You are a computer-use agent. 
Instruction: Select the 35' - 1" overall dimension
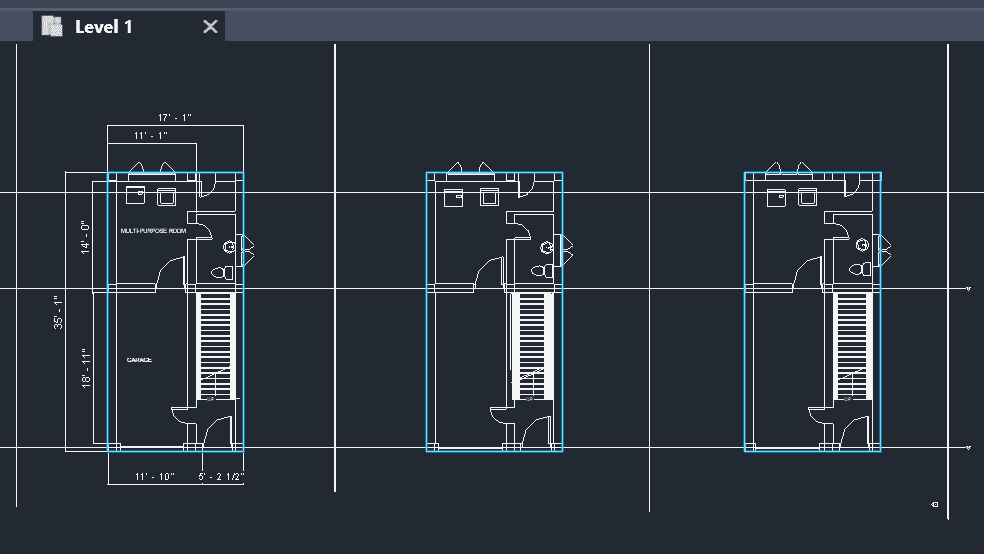[x=59, y=312]
